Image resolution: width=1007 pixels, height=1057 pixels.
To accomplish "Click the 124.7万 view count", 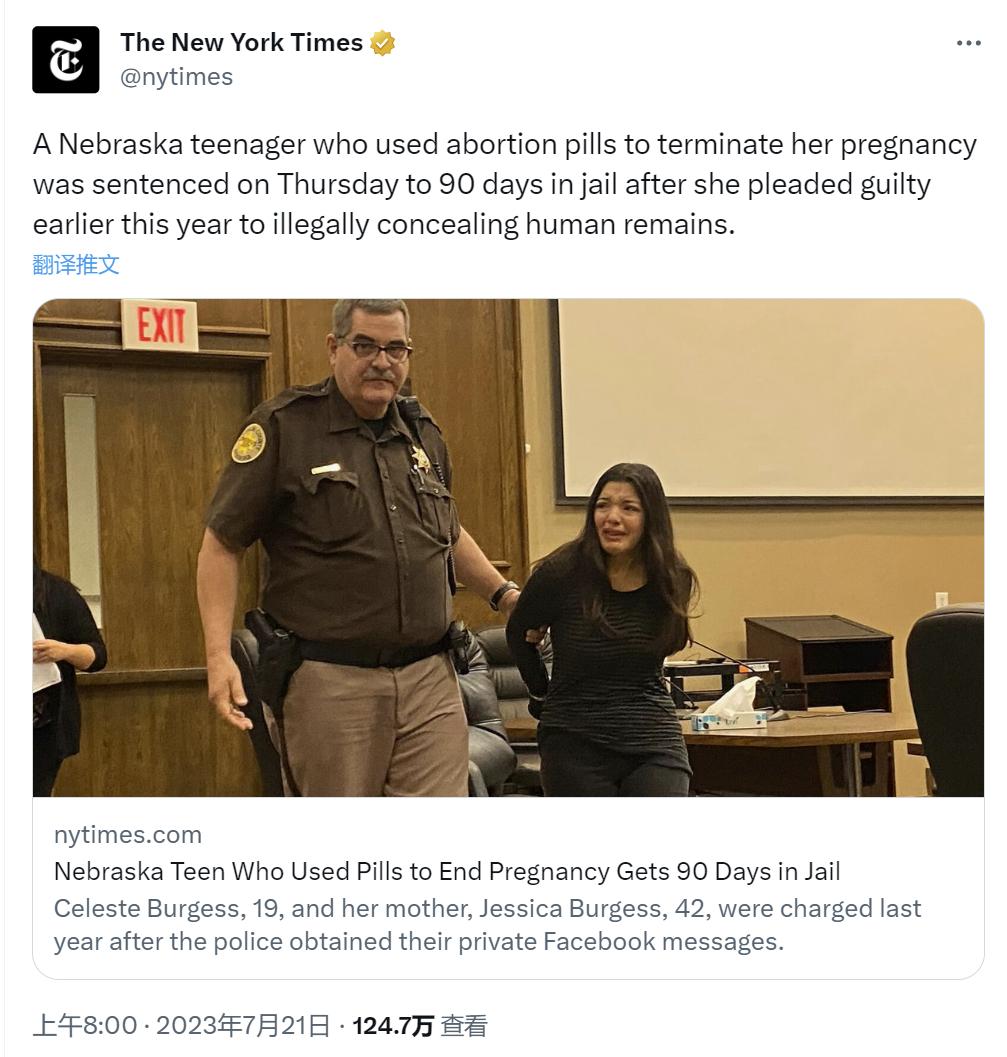I will 392,1026.
